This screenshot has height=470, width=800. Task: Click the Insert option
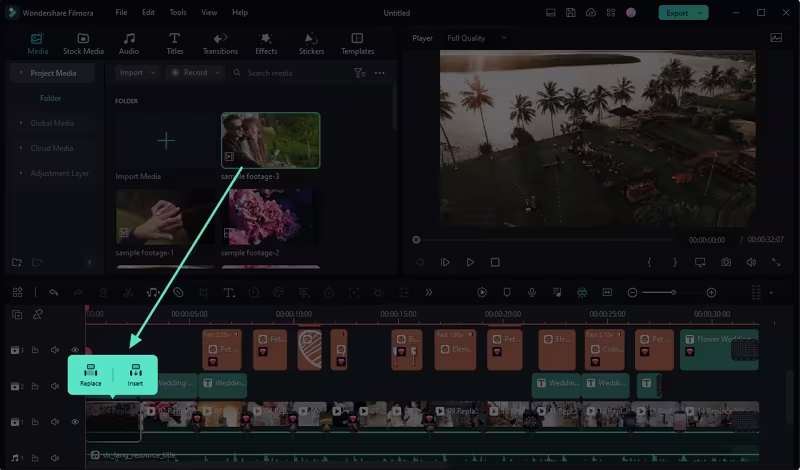point(135,375)
